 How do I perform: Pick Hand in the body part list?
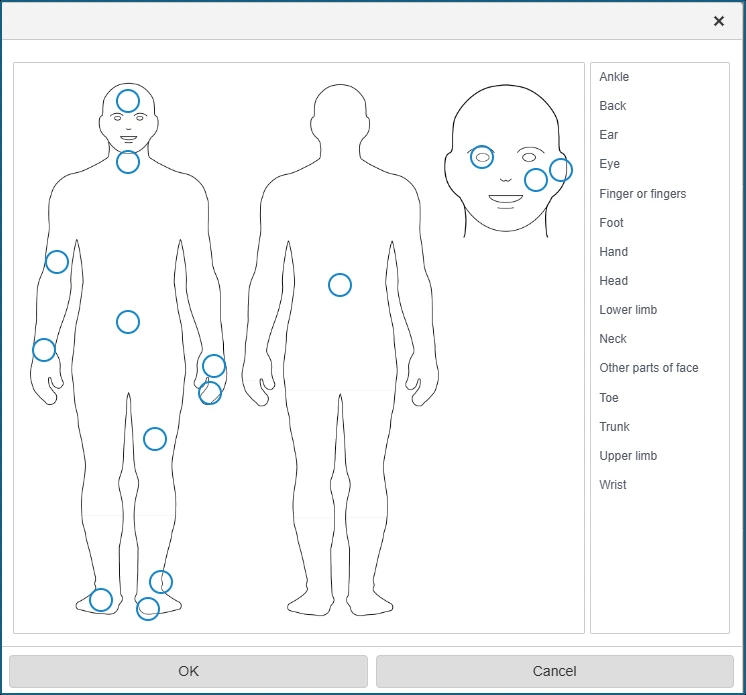click(614, 252)
